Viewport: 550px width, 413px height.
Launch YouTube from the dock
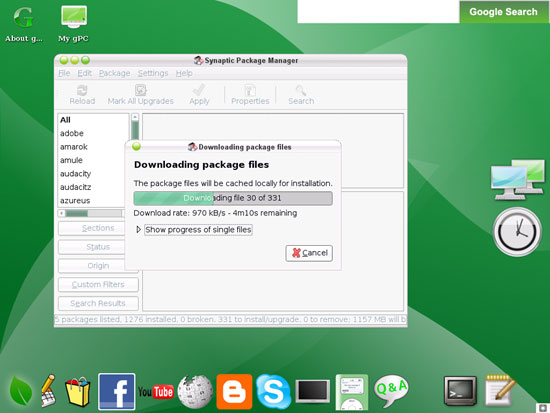point(156,392)
